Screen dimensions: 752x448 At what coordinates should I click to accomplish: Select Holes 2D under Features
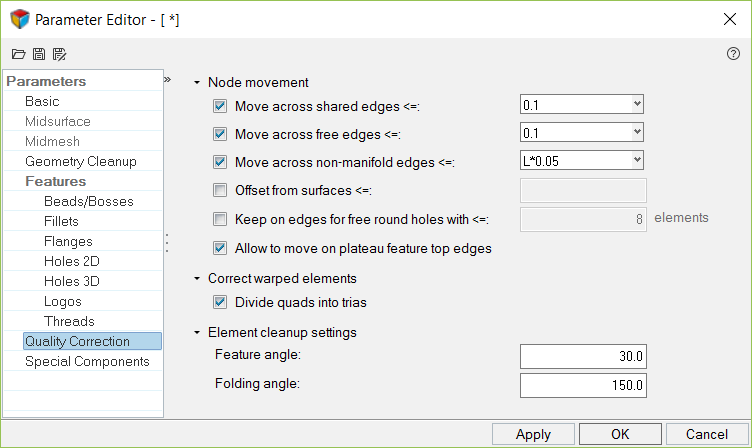click(x=72, y=261)
